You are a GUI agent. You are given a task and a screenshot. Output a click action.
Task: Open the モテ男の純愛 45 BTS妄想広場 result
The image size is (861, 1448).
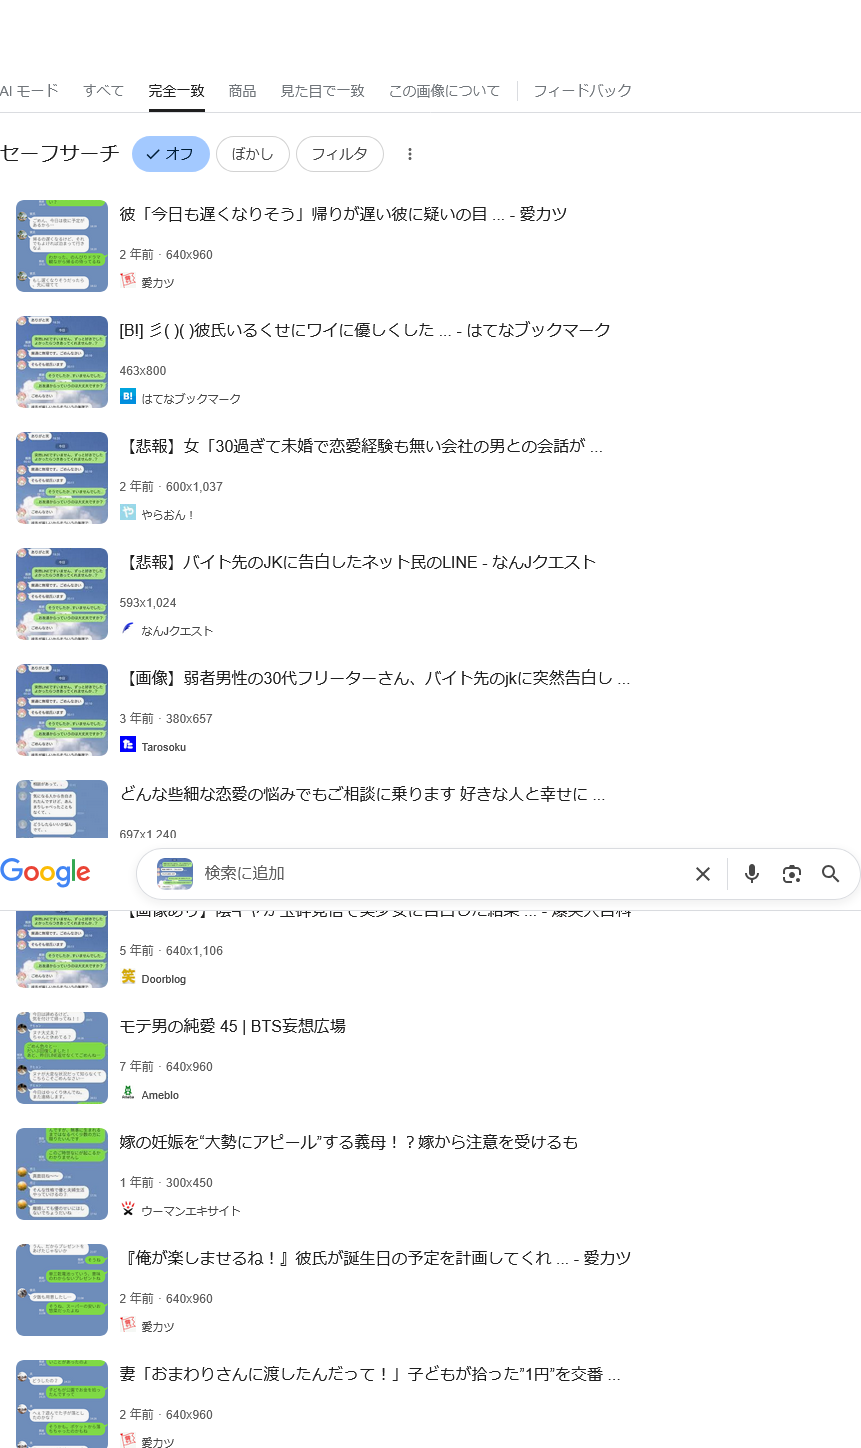click(x=233, y=1026)
